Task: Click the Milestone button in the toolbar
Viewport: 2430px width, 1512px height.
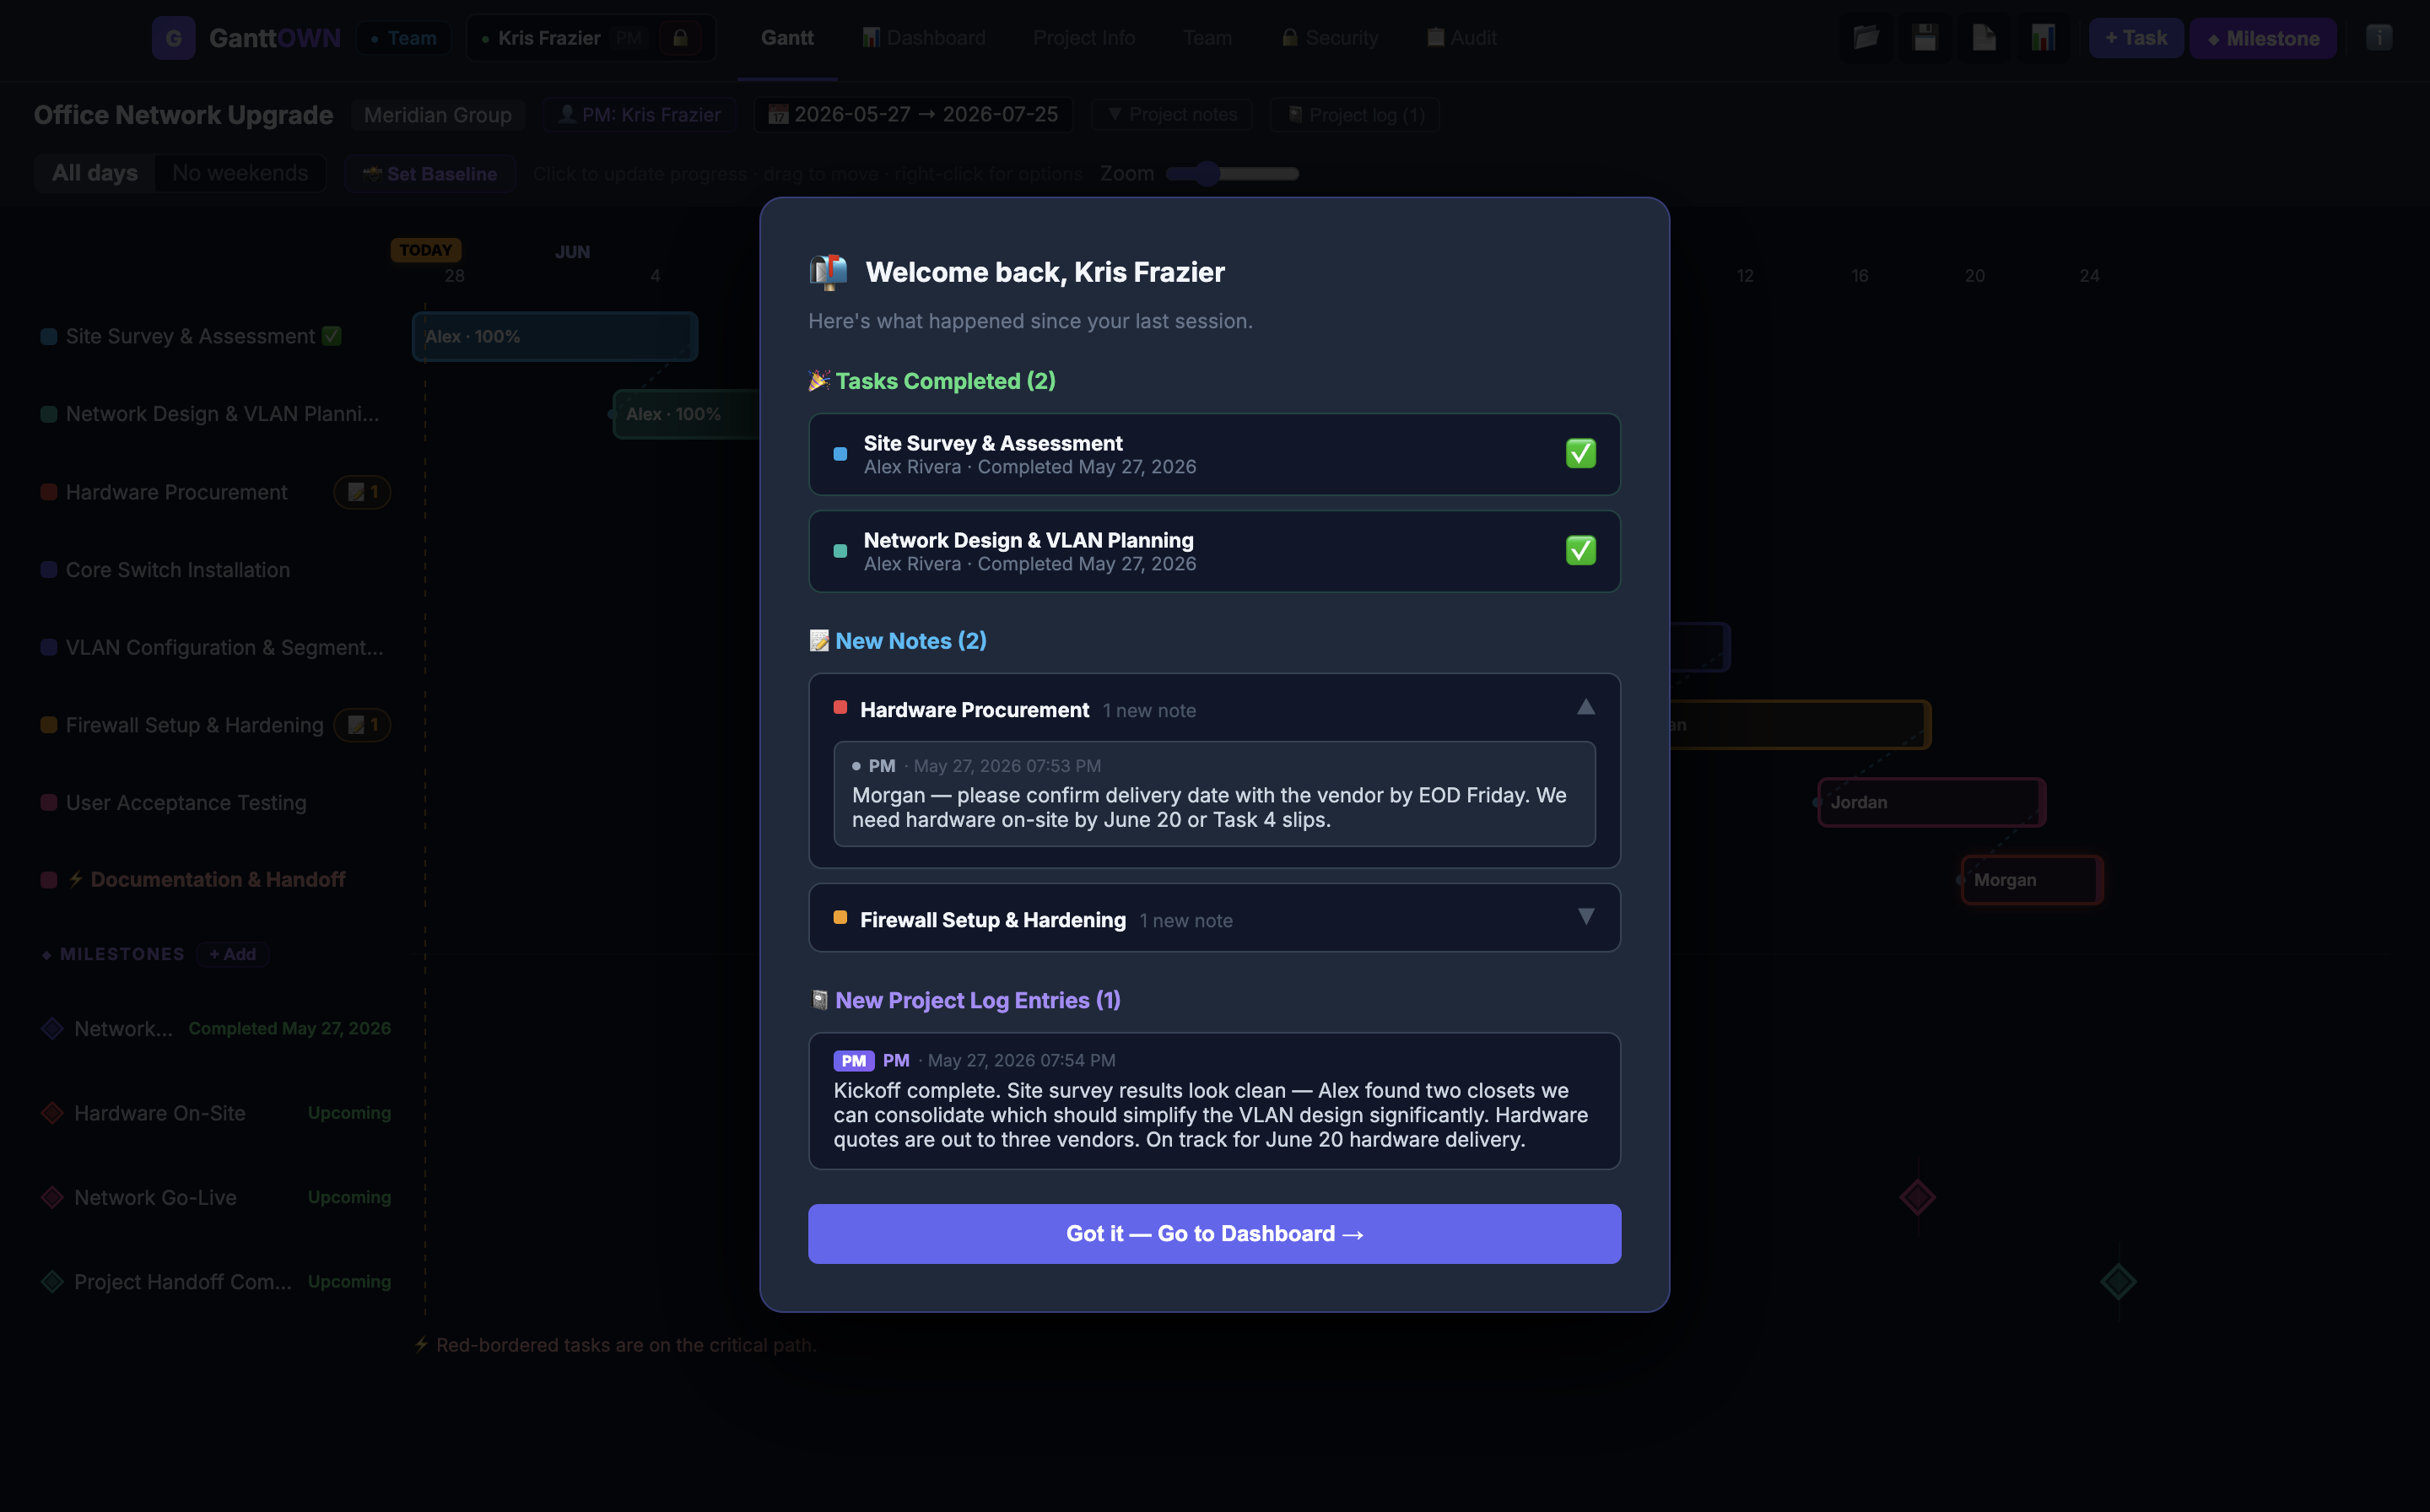Action: pos(2263,38)
